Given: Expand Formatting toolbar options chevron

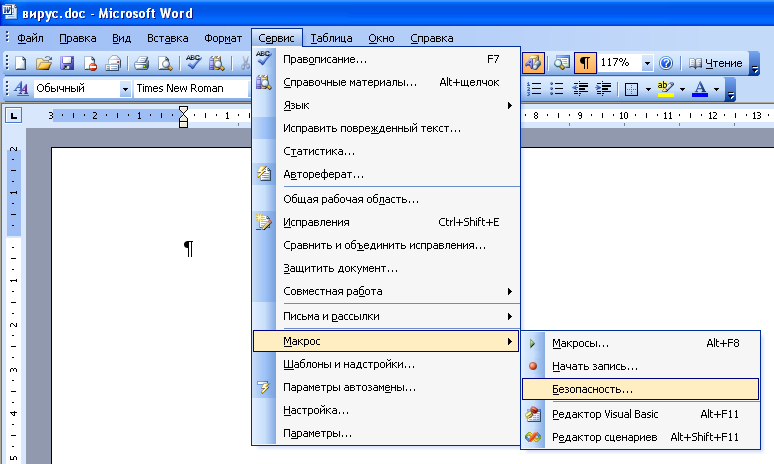Looking at the screenshot, I should 731,89.
